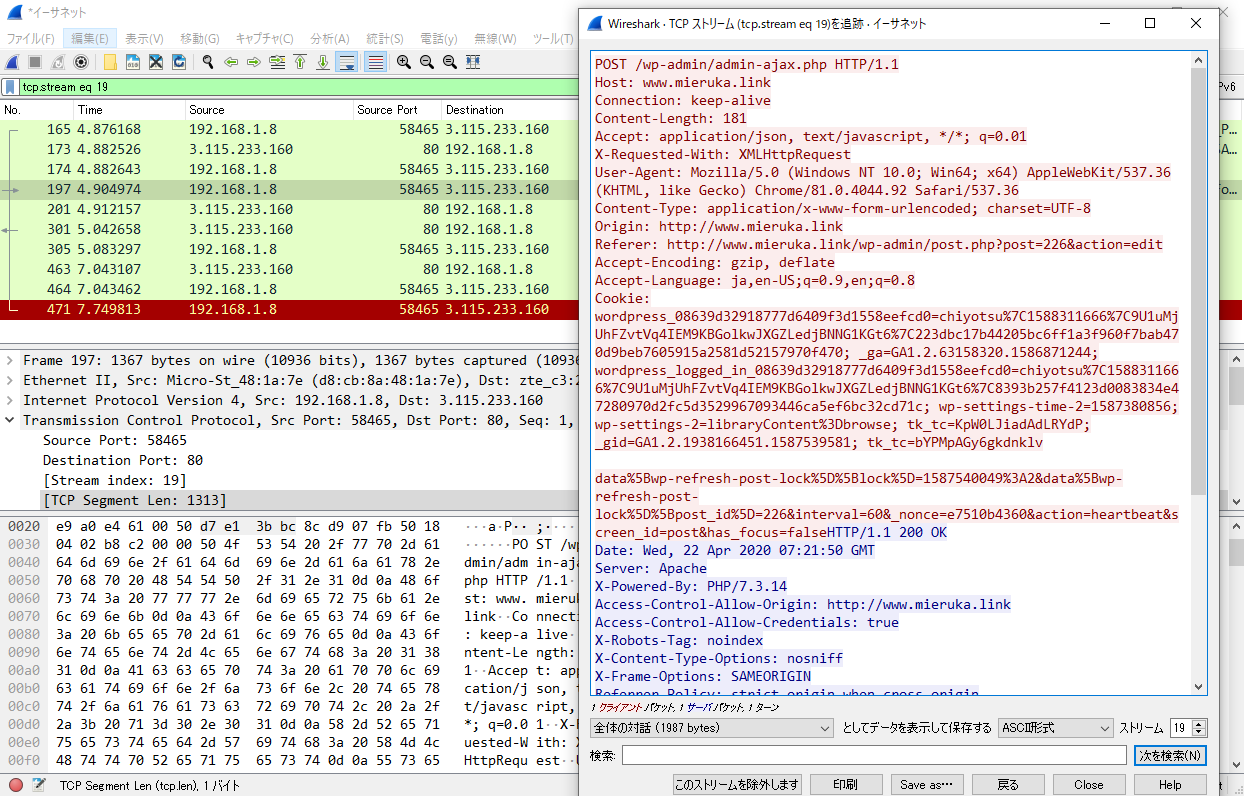Click display filter bookmark icon
The image size is (1244, 796).
click(x=10, y=87)
